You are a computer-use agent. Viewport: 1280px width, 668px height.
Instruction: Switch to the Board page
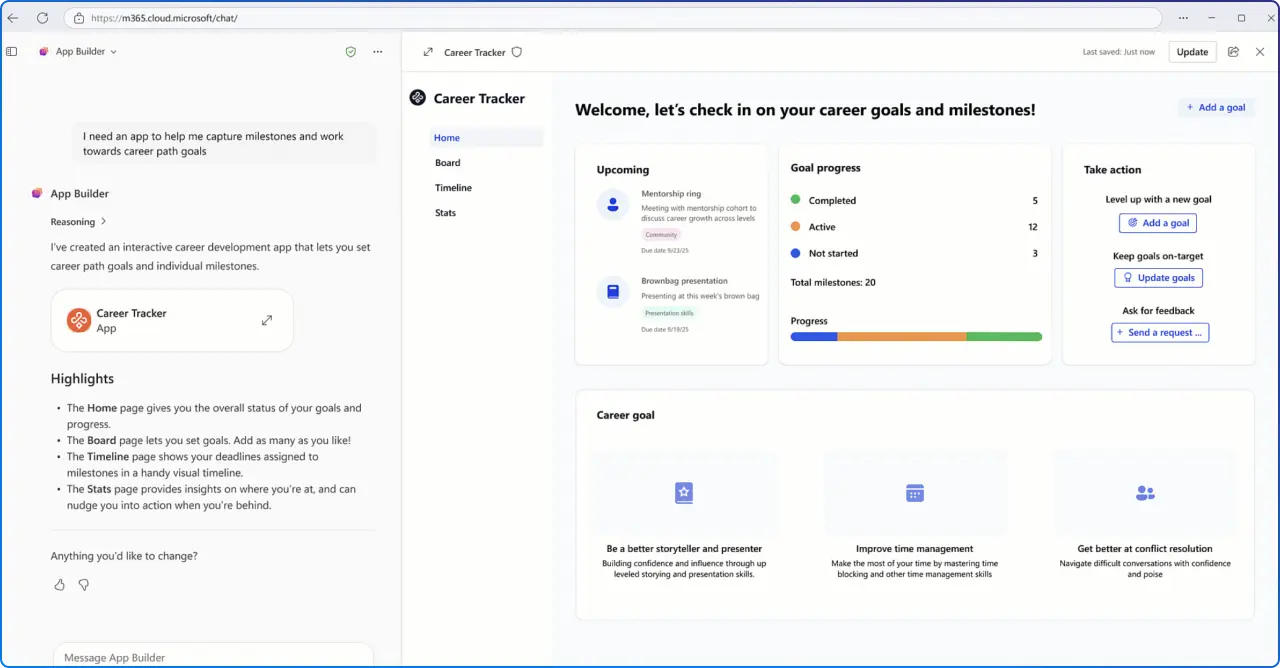tap(447, 162)
